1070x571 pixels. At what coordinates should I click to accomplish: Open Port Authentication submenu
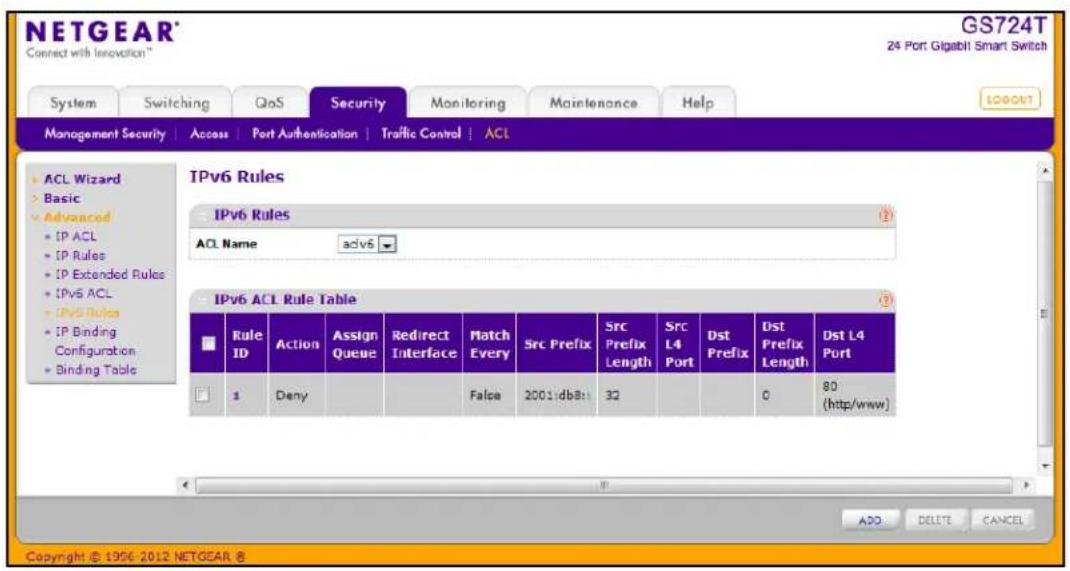[304, 134]
